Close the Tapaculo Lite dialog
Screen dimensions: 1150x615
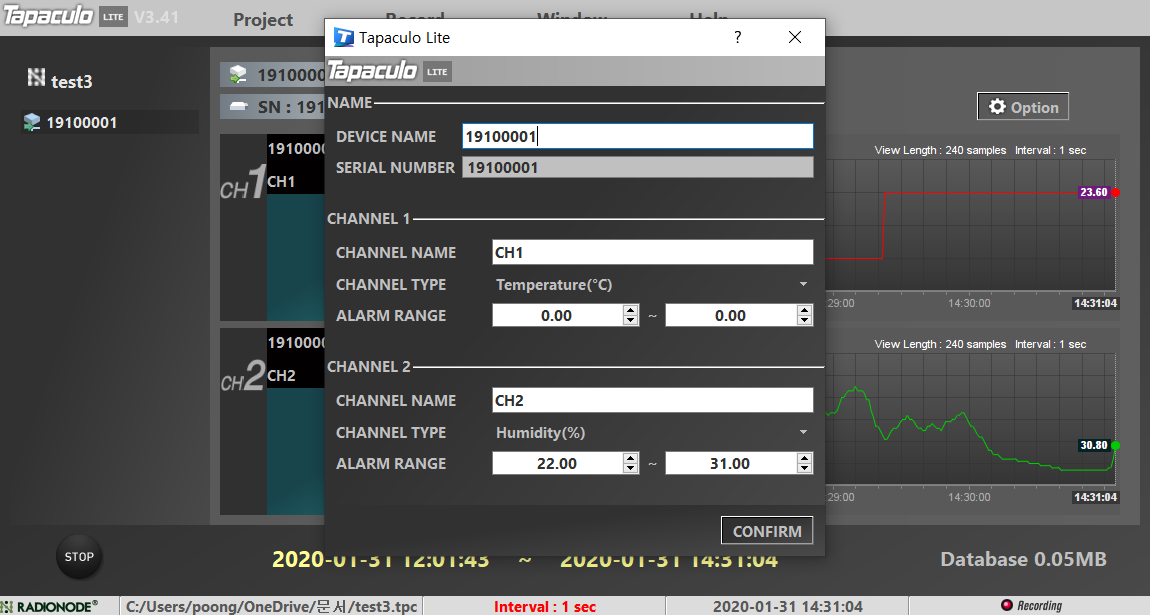coord(794,37)
